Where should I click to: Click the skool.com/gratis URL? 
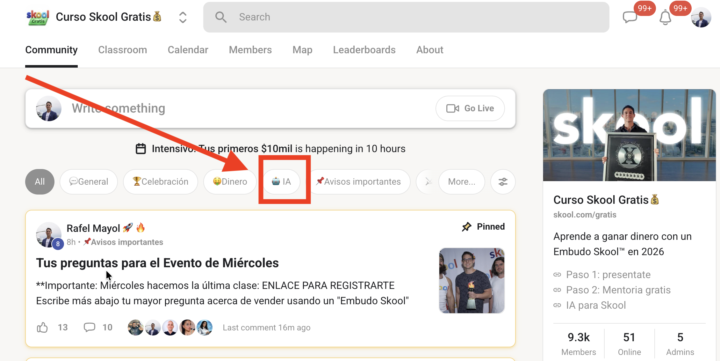tap(585, 214)
